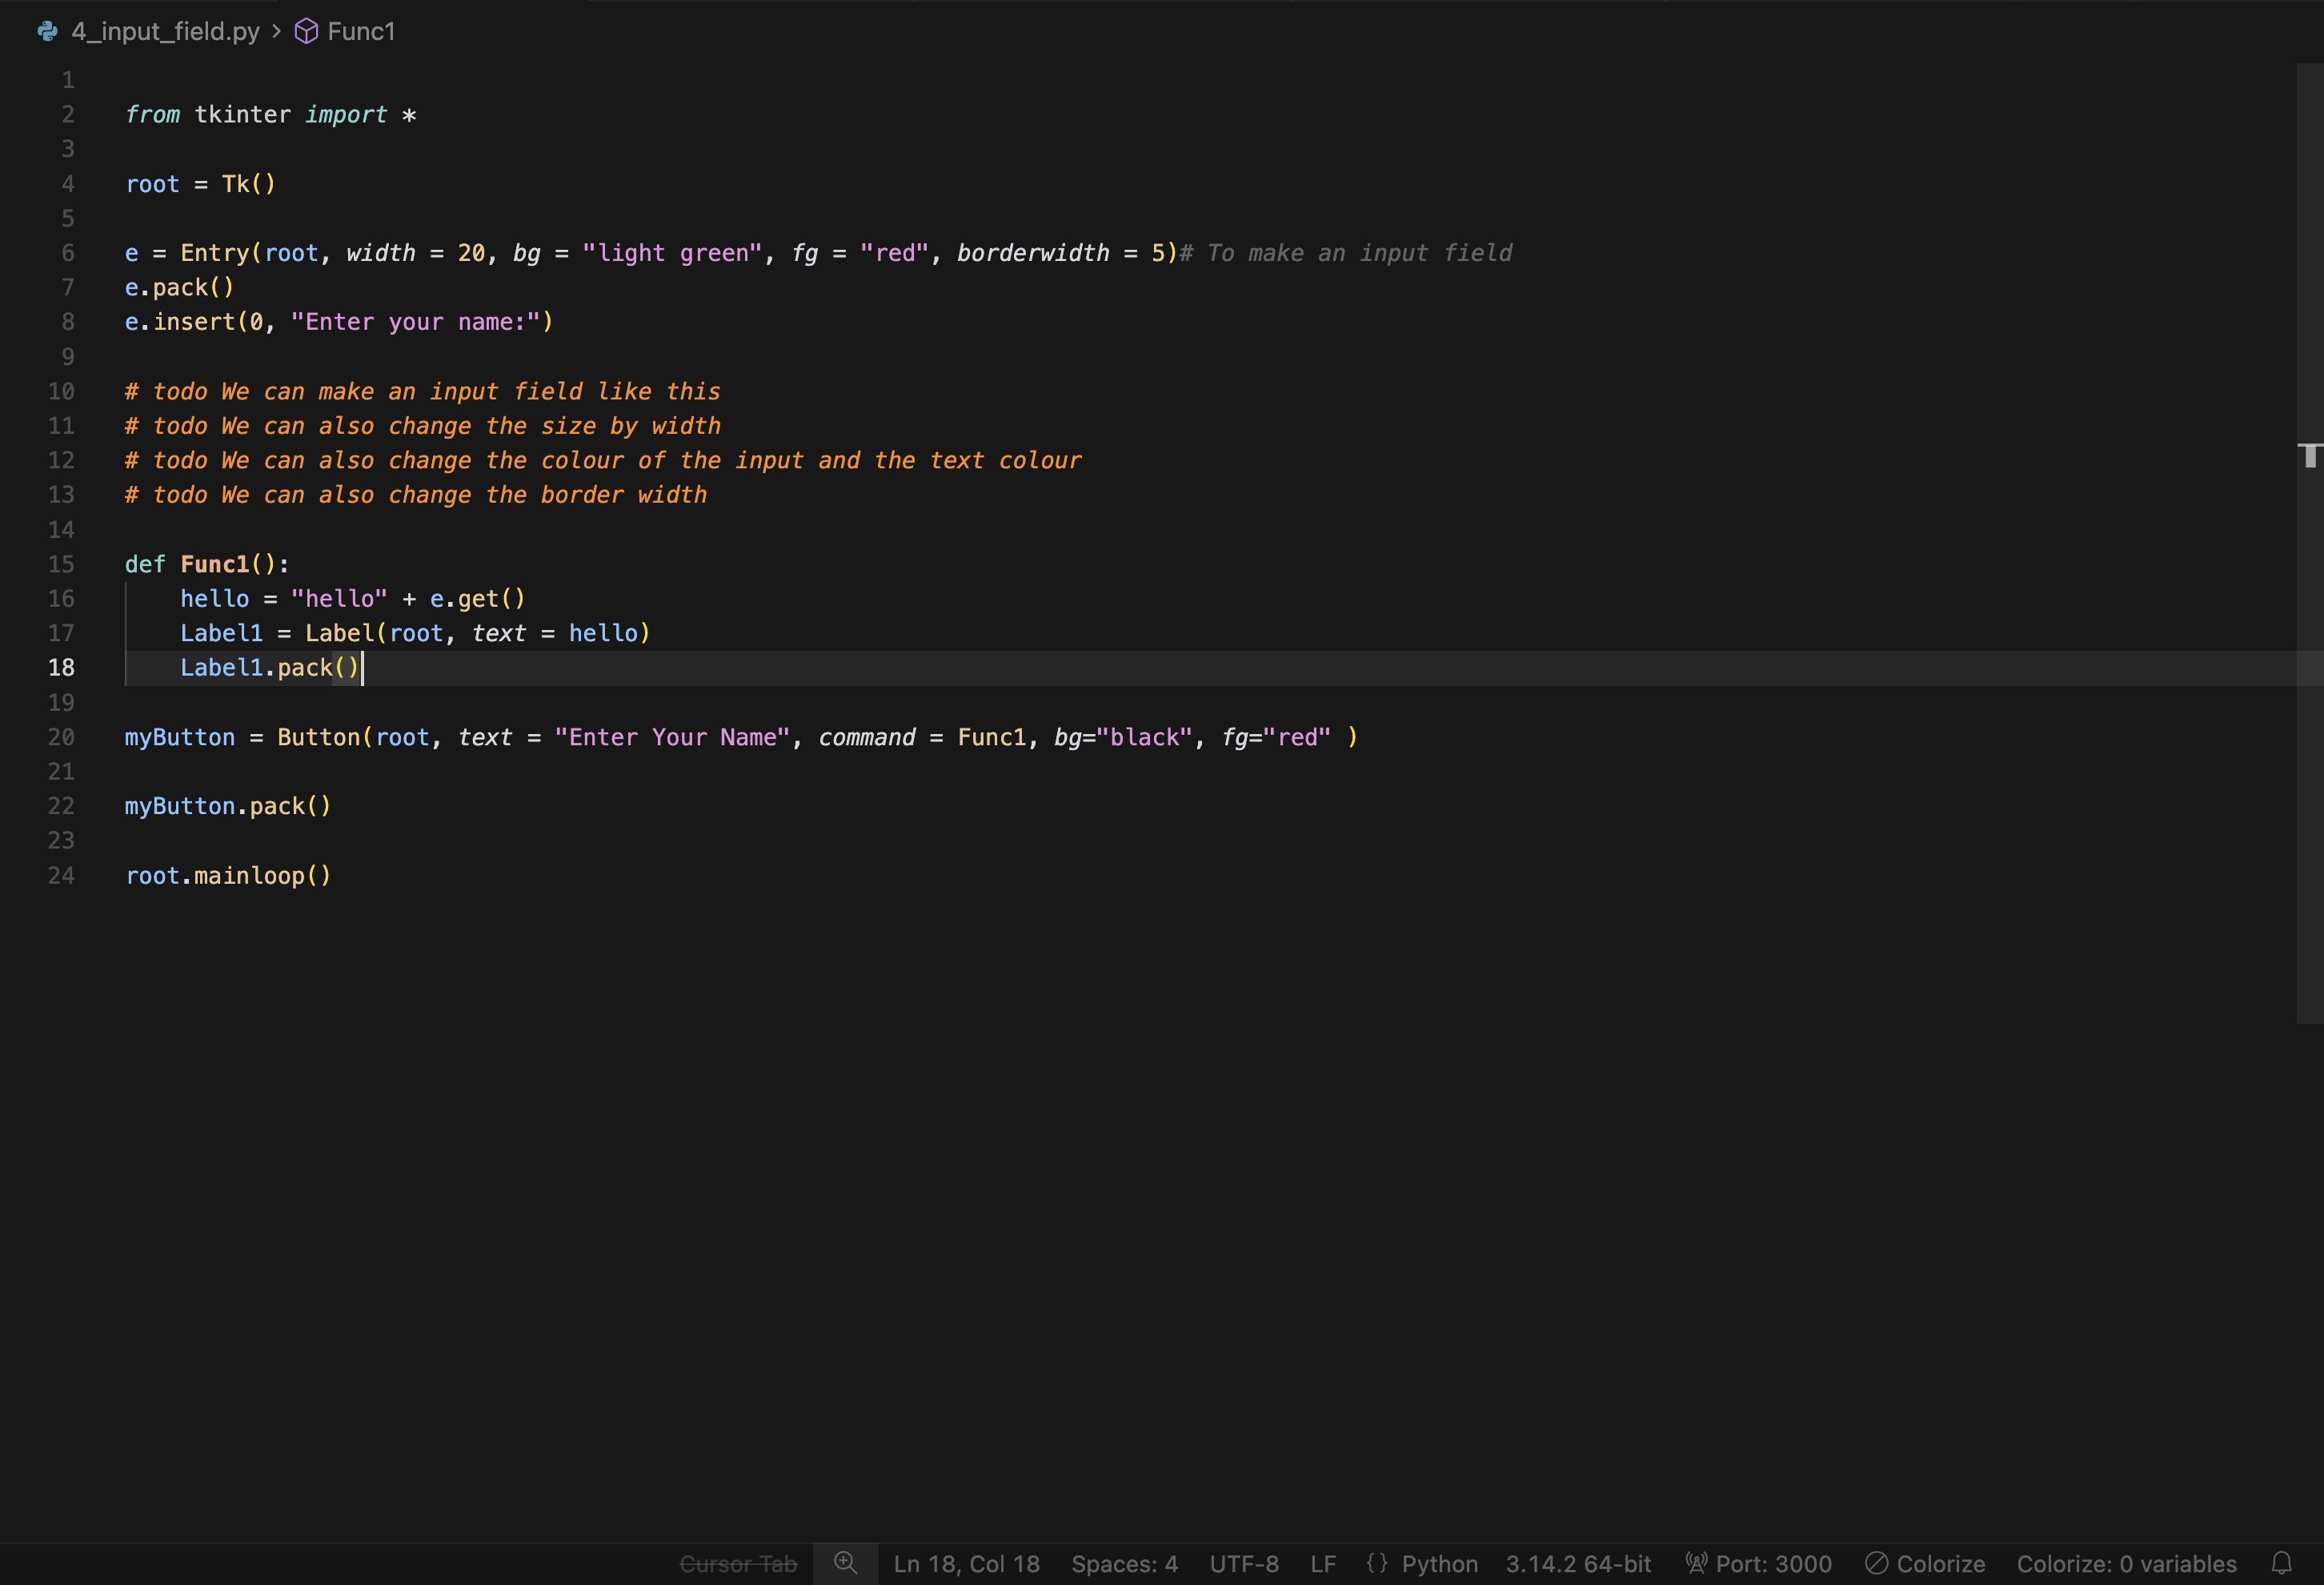This screenshot has width=2324, height=1585.
Task: Select Python interpreter 3.14.2 64-bit
Action: (1578, 1564)
